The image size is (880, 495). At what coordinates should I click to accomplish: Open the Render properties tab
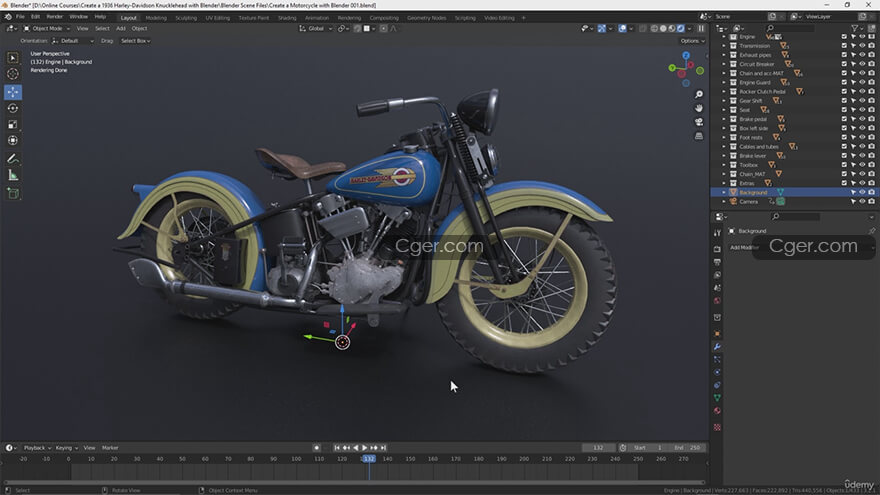(717, 249)
